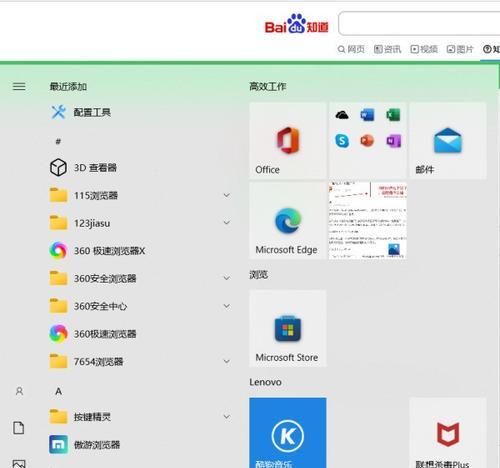
Task: Click the 最近添加 heading
Action: [68, 87]
